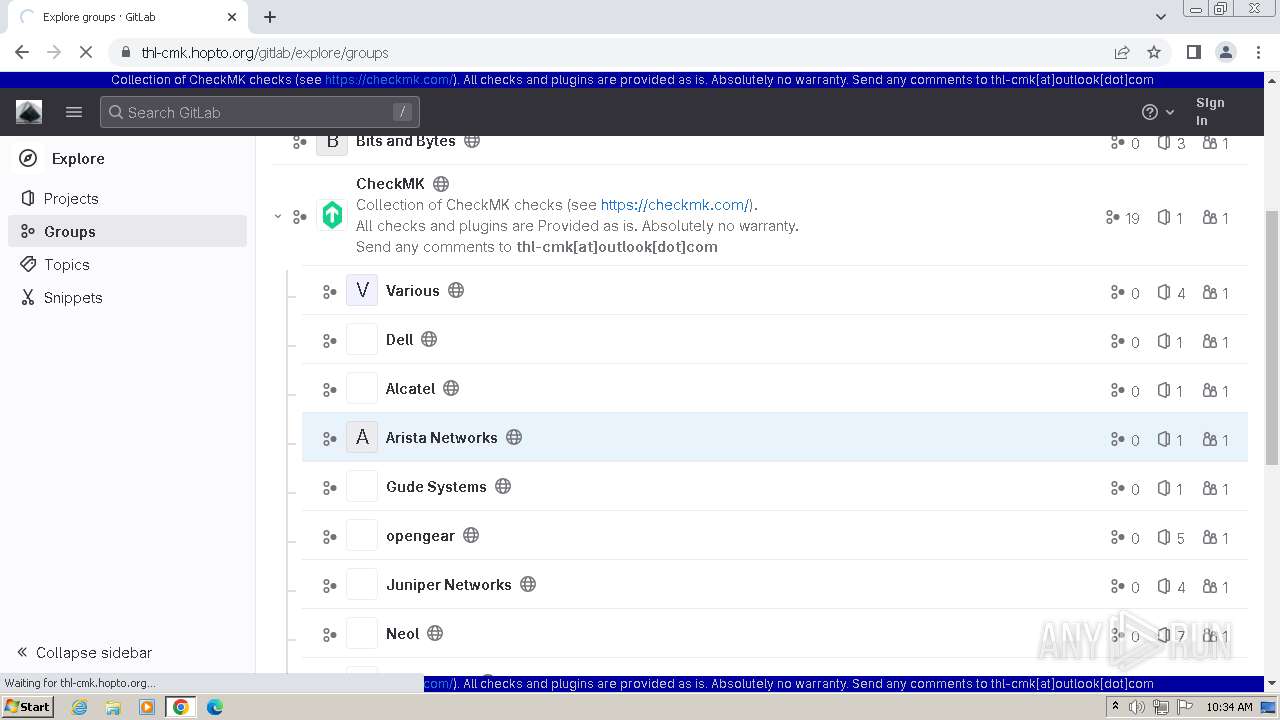
Task: Open the Arista Networks subgroup
Action: pyautogui.click(x=441, y=437)
